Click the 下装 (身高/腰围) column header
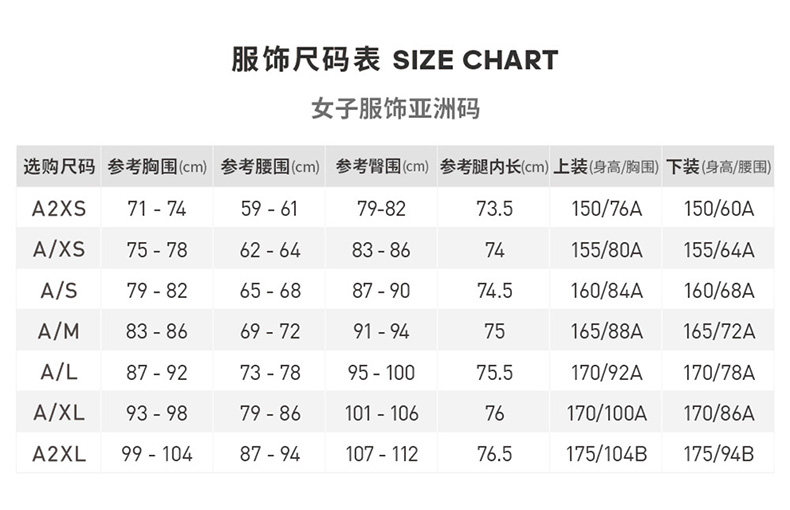The height and width of the screenshot is (510, 790). tap(718, 167)
